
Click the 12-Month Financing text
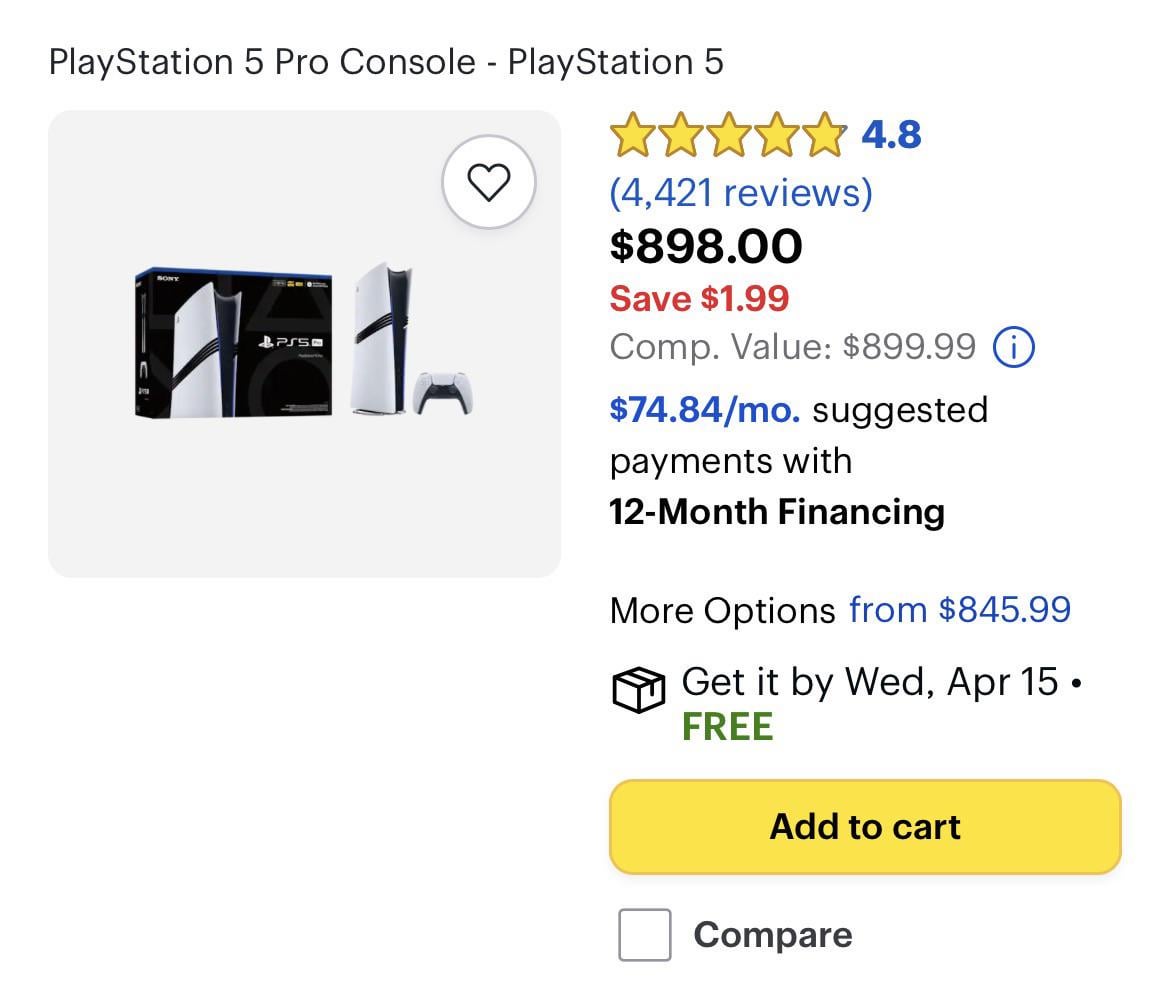(x=777, y=512)
